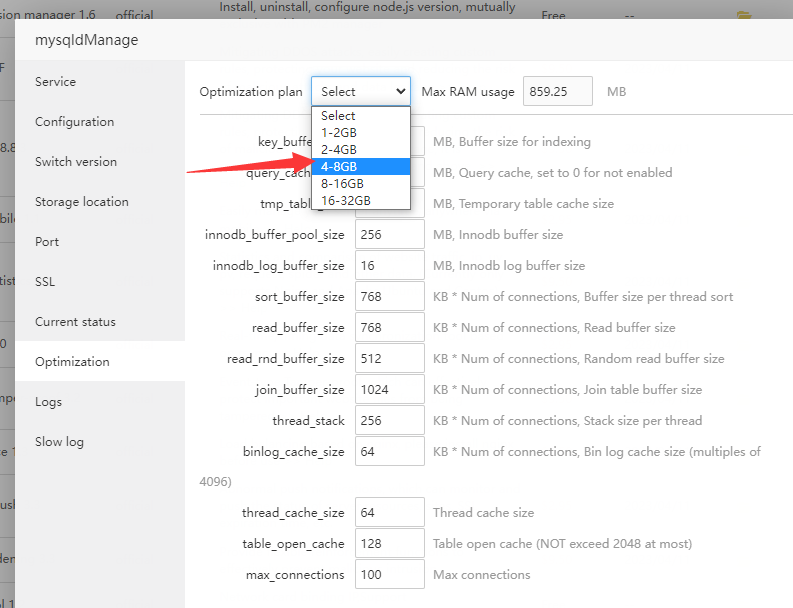Collapse the Optimization plan dropdown

(361, 91)
